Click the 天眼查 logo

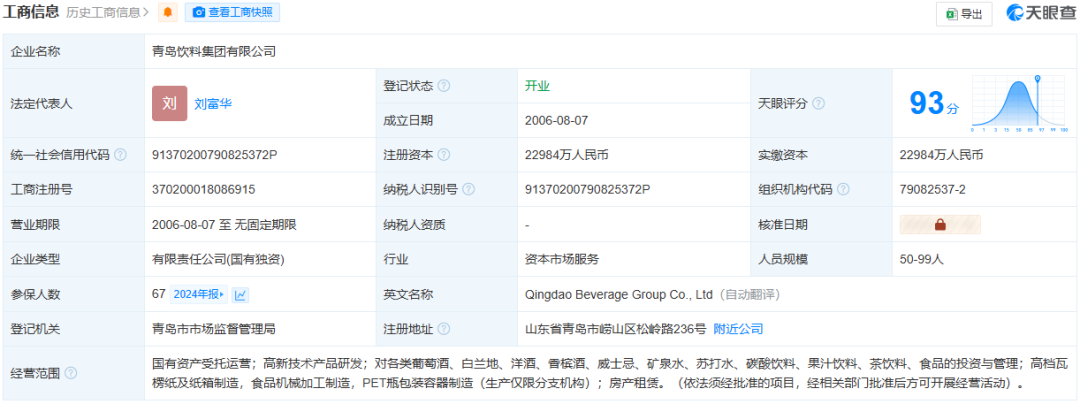click(x=1041, y=13)
